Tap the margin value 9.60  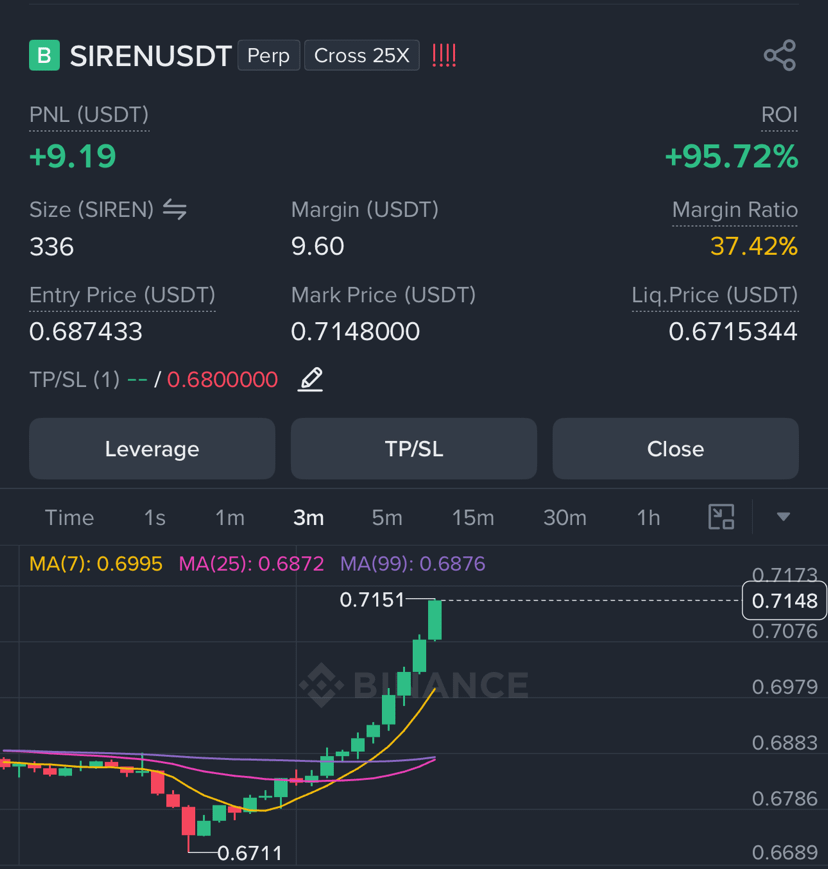pos(318,246)
